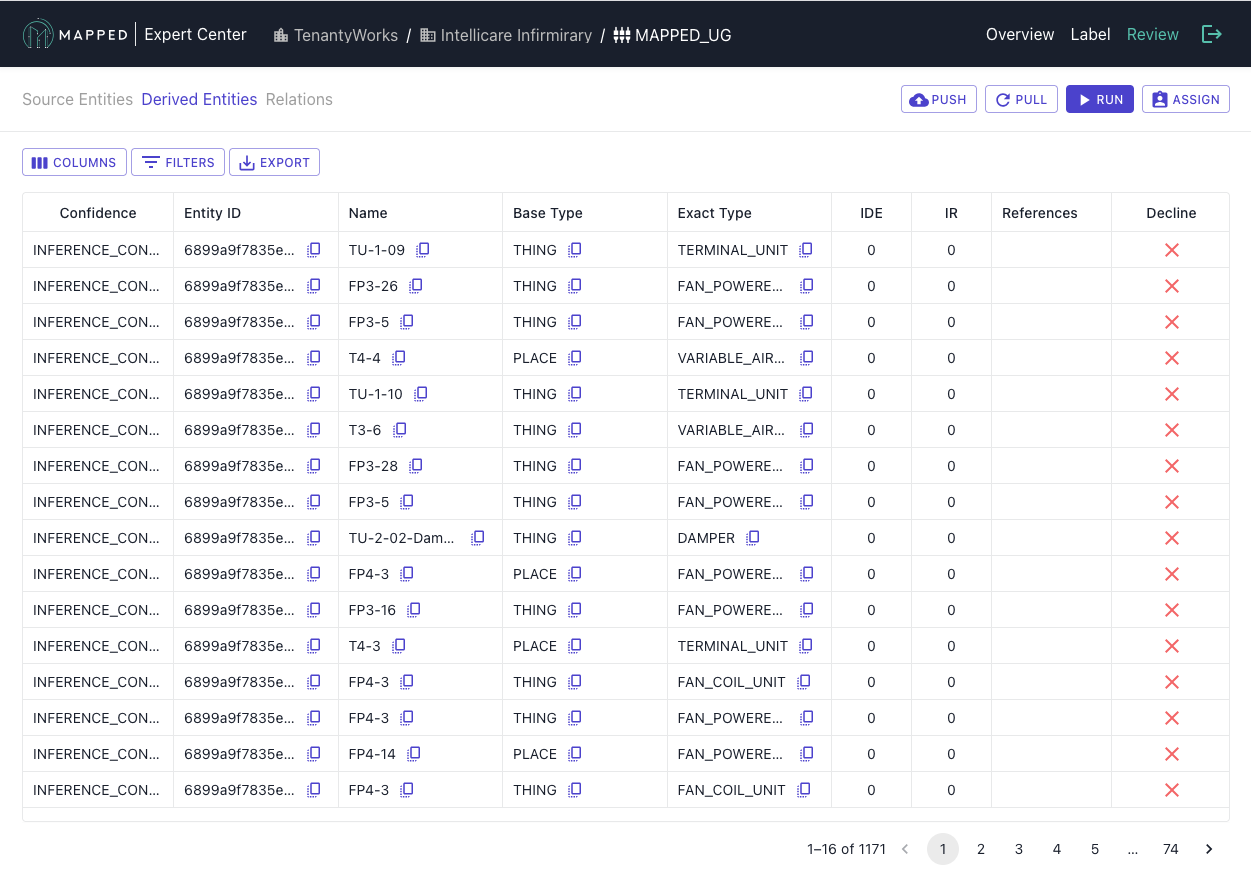The image size is (1251, 884).
Task: Decline the FP4-14 entity
Action: pos(1172,754)
